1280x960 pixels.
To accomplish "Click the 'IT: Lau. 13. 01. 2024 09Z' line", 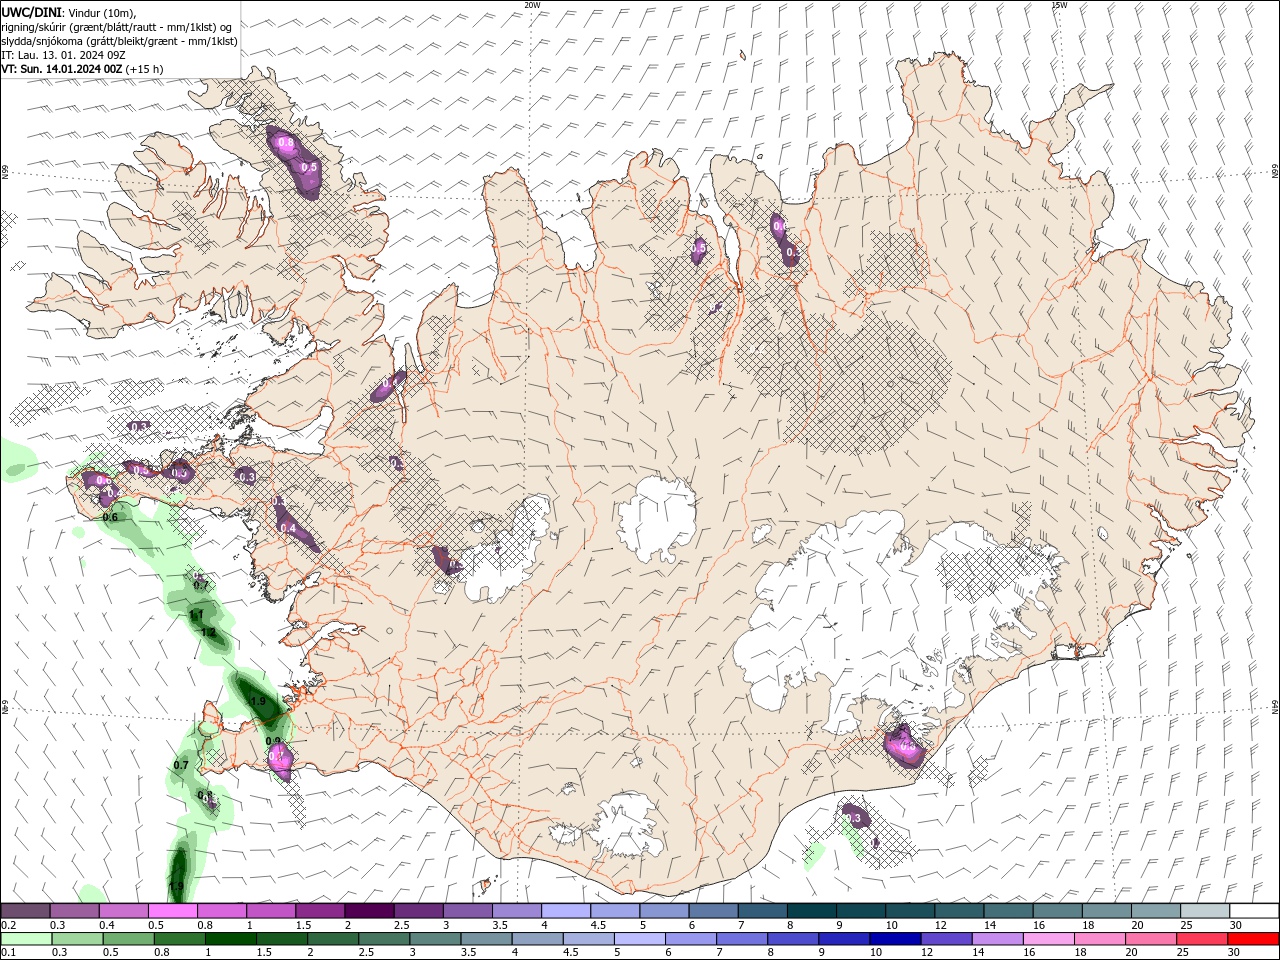I will click(x=63, y=55).
